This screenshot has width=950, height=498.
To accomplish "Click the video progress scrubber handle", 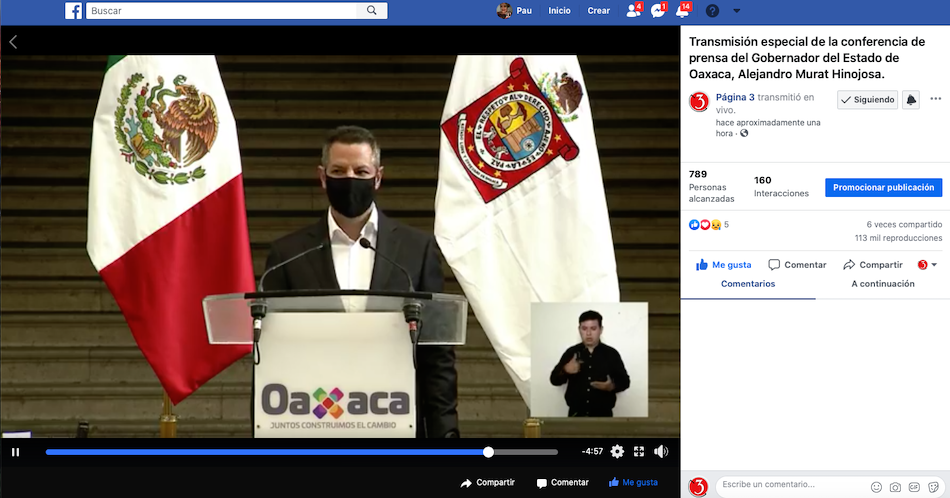I will tap(488, 452).
